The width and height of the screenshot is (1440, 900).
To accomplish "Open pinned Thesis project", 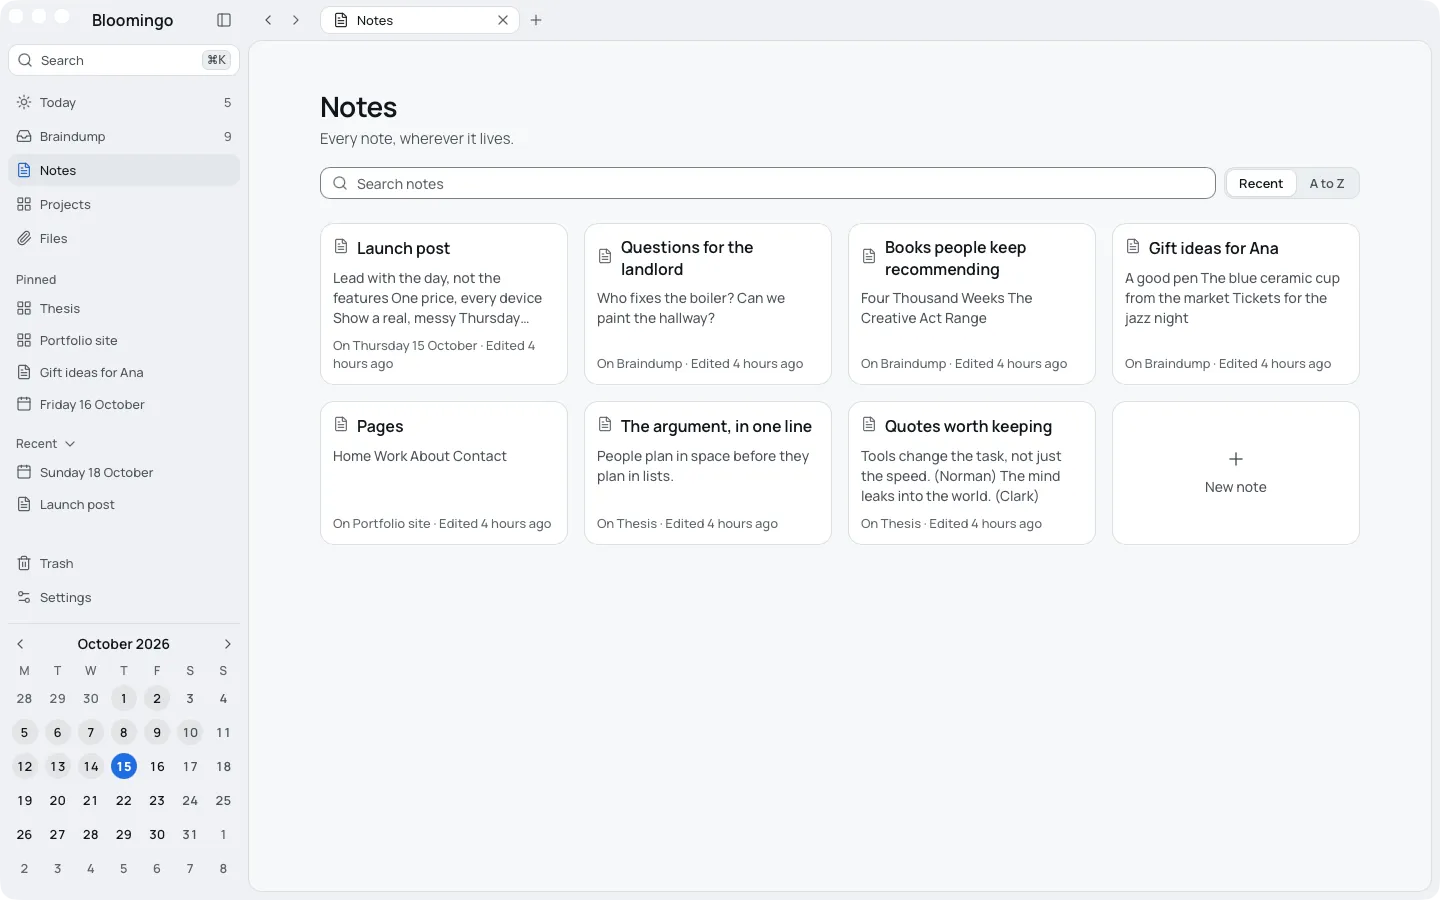I will (x=124, y=308).
